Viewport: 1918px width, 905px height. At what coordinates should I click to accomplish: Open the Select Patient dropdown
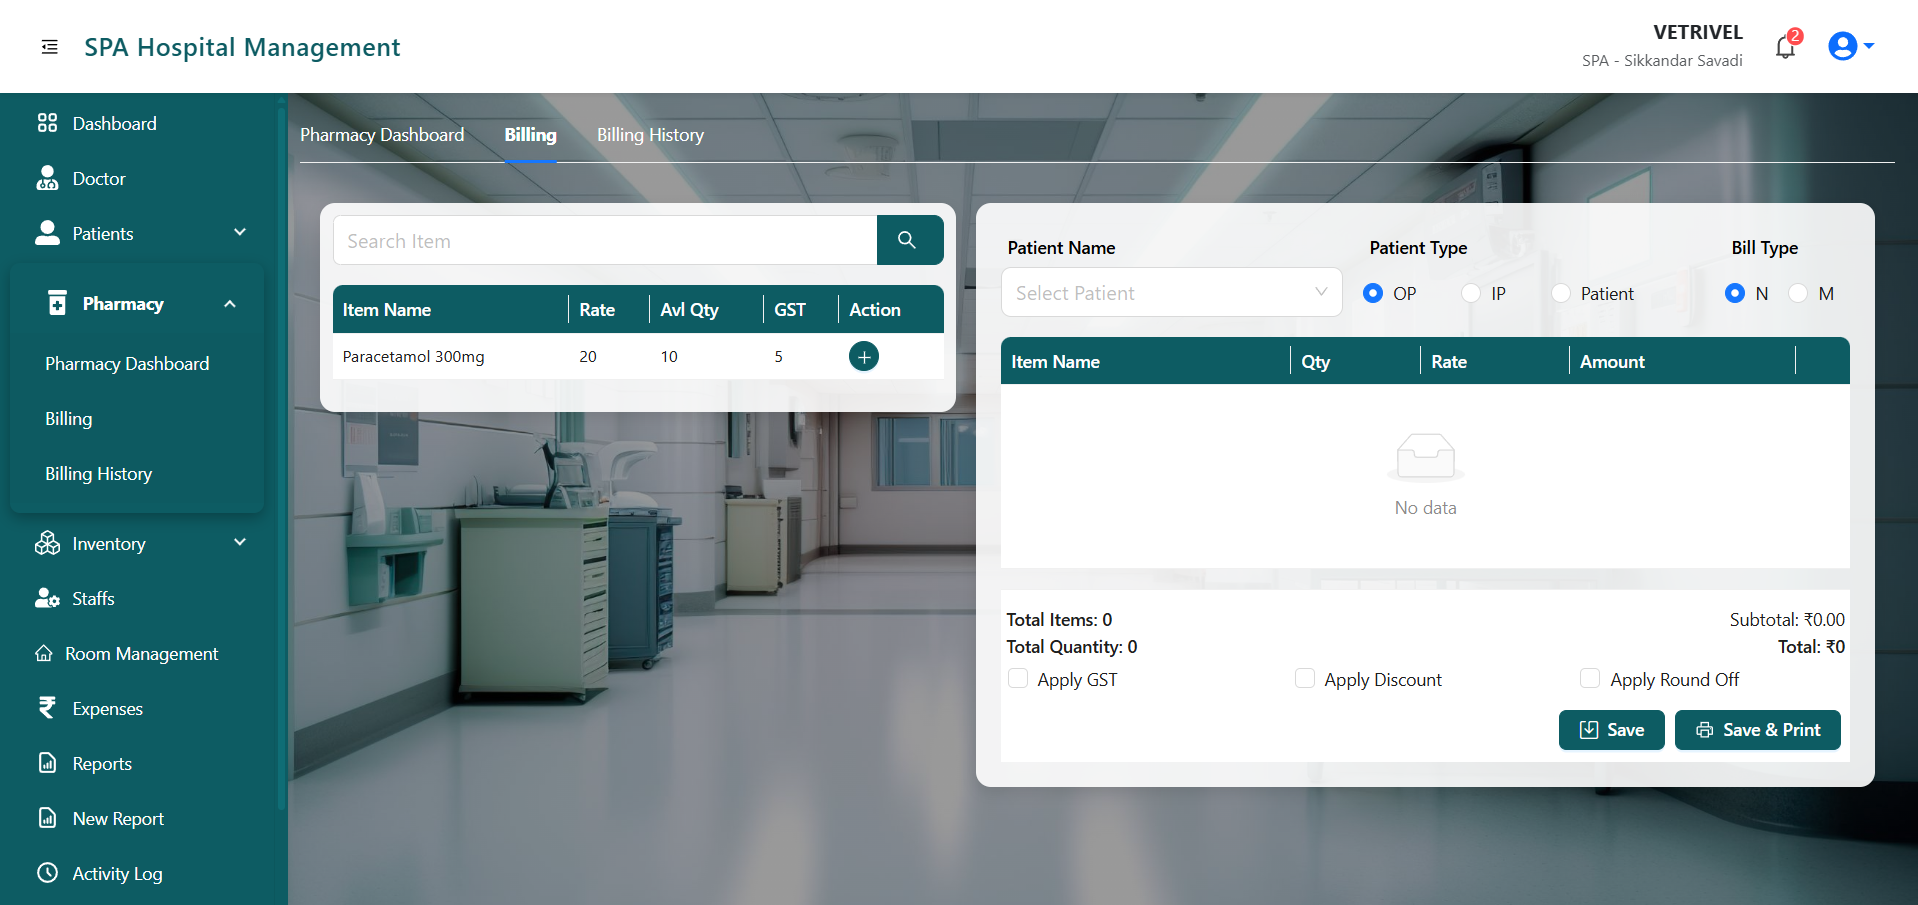tap(1170, 293)
